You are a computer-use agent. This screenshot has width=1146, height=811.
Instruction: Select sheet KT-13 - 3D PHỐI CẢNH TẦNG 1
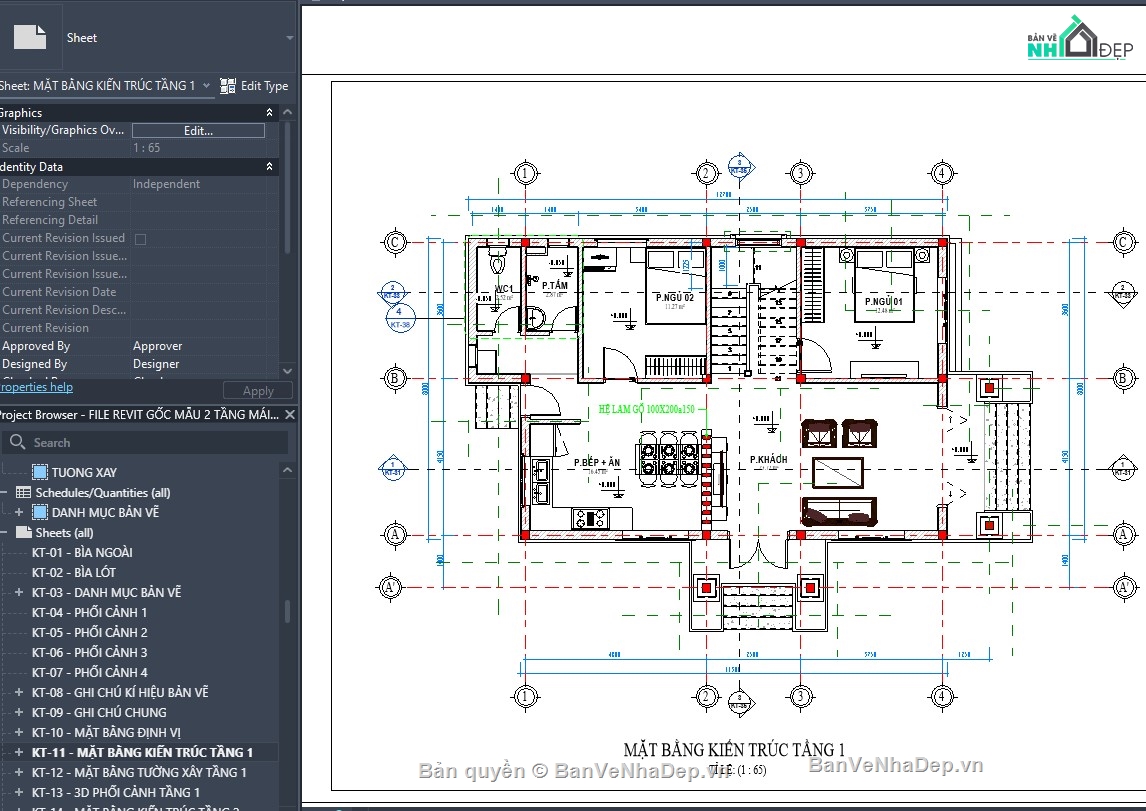pos(115,792)
